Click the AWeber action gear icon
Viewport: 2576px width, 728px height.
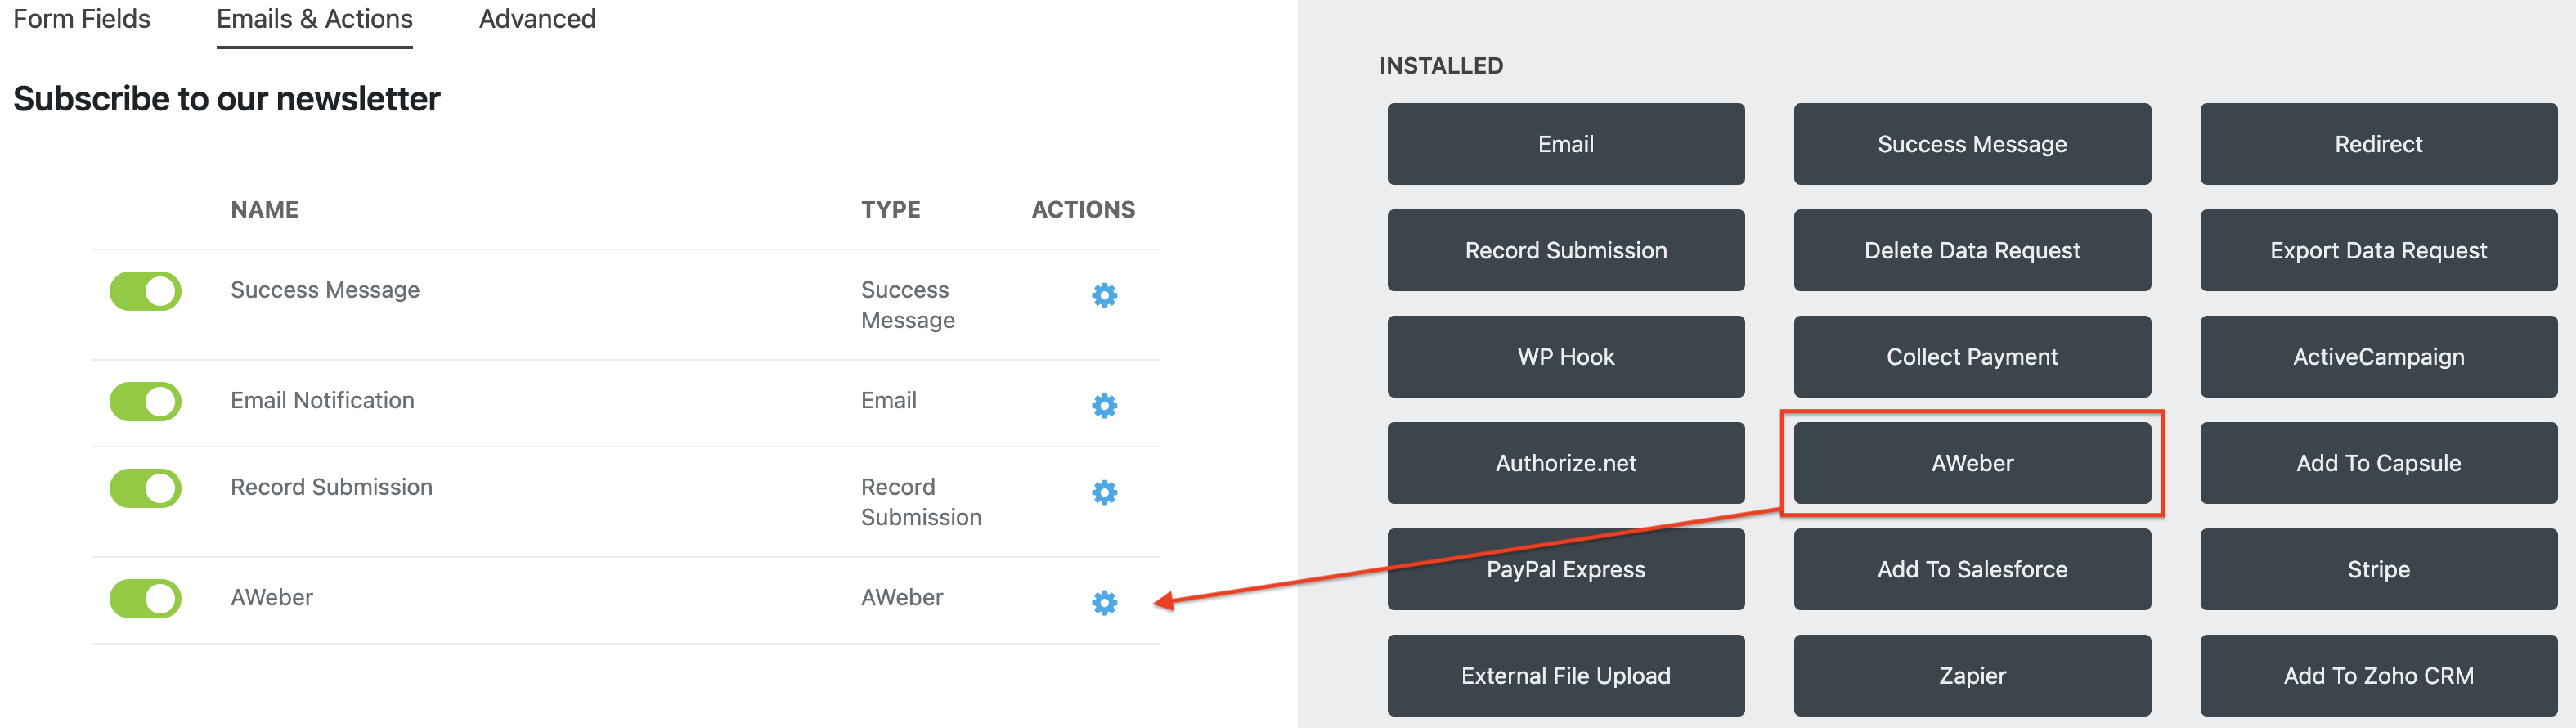pyautogui.click(x=1104, y=602)
